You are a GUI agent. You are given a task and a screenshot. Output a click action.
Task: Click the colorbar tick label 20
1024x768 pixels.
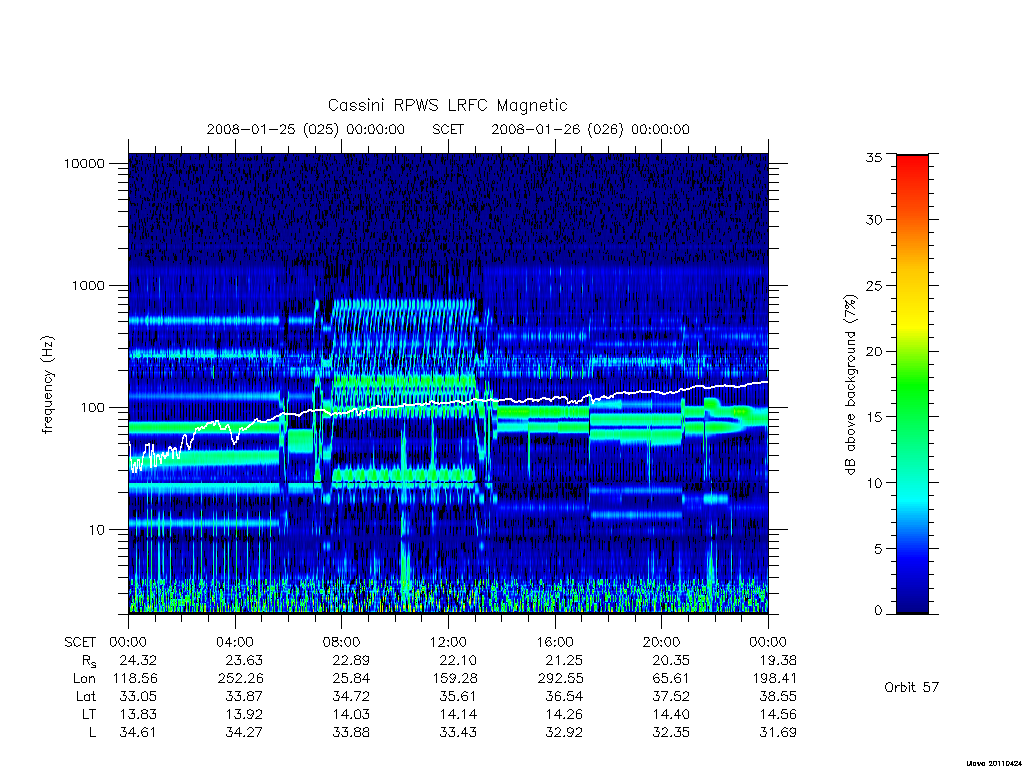(x=874, y=351)
